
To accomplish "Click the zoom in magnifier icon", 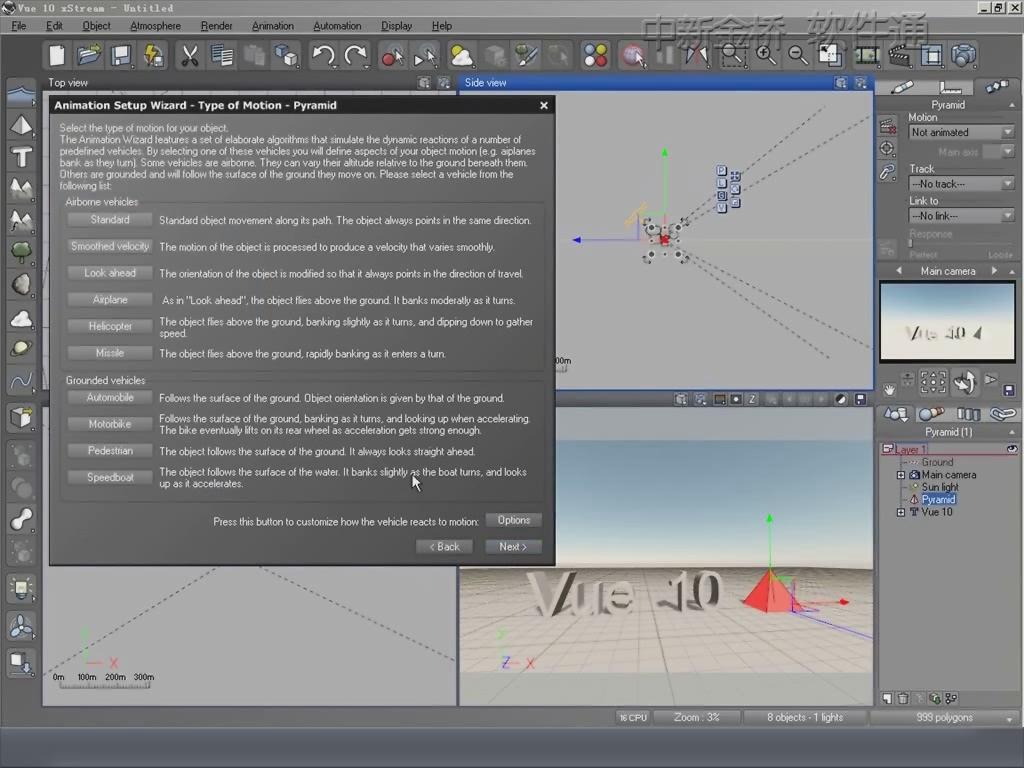I will coord(765,56).
